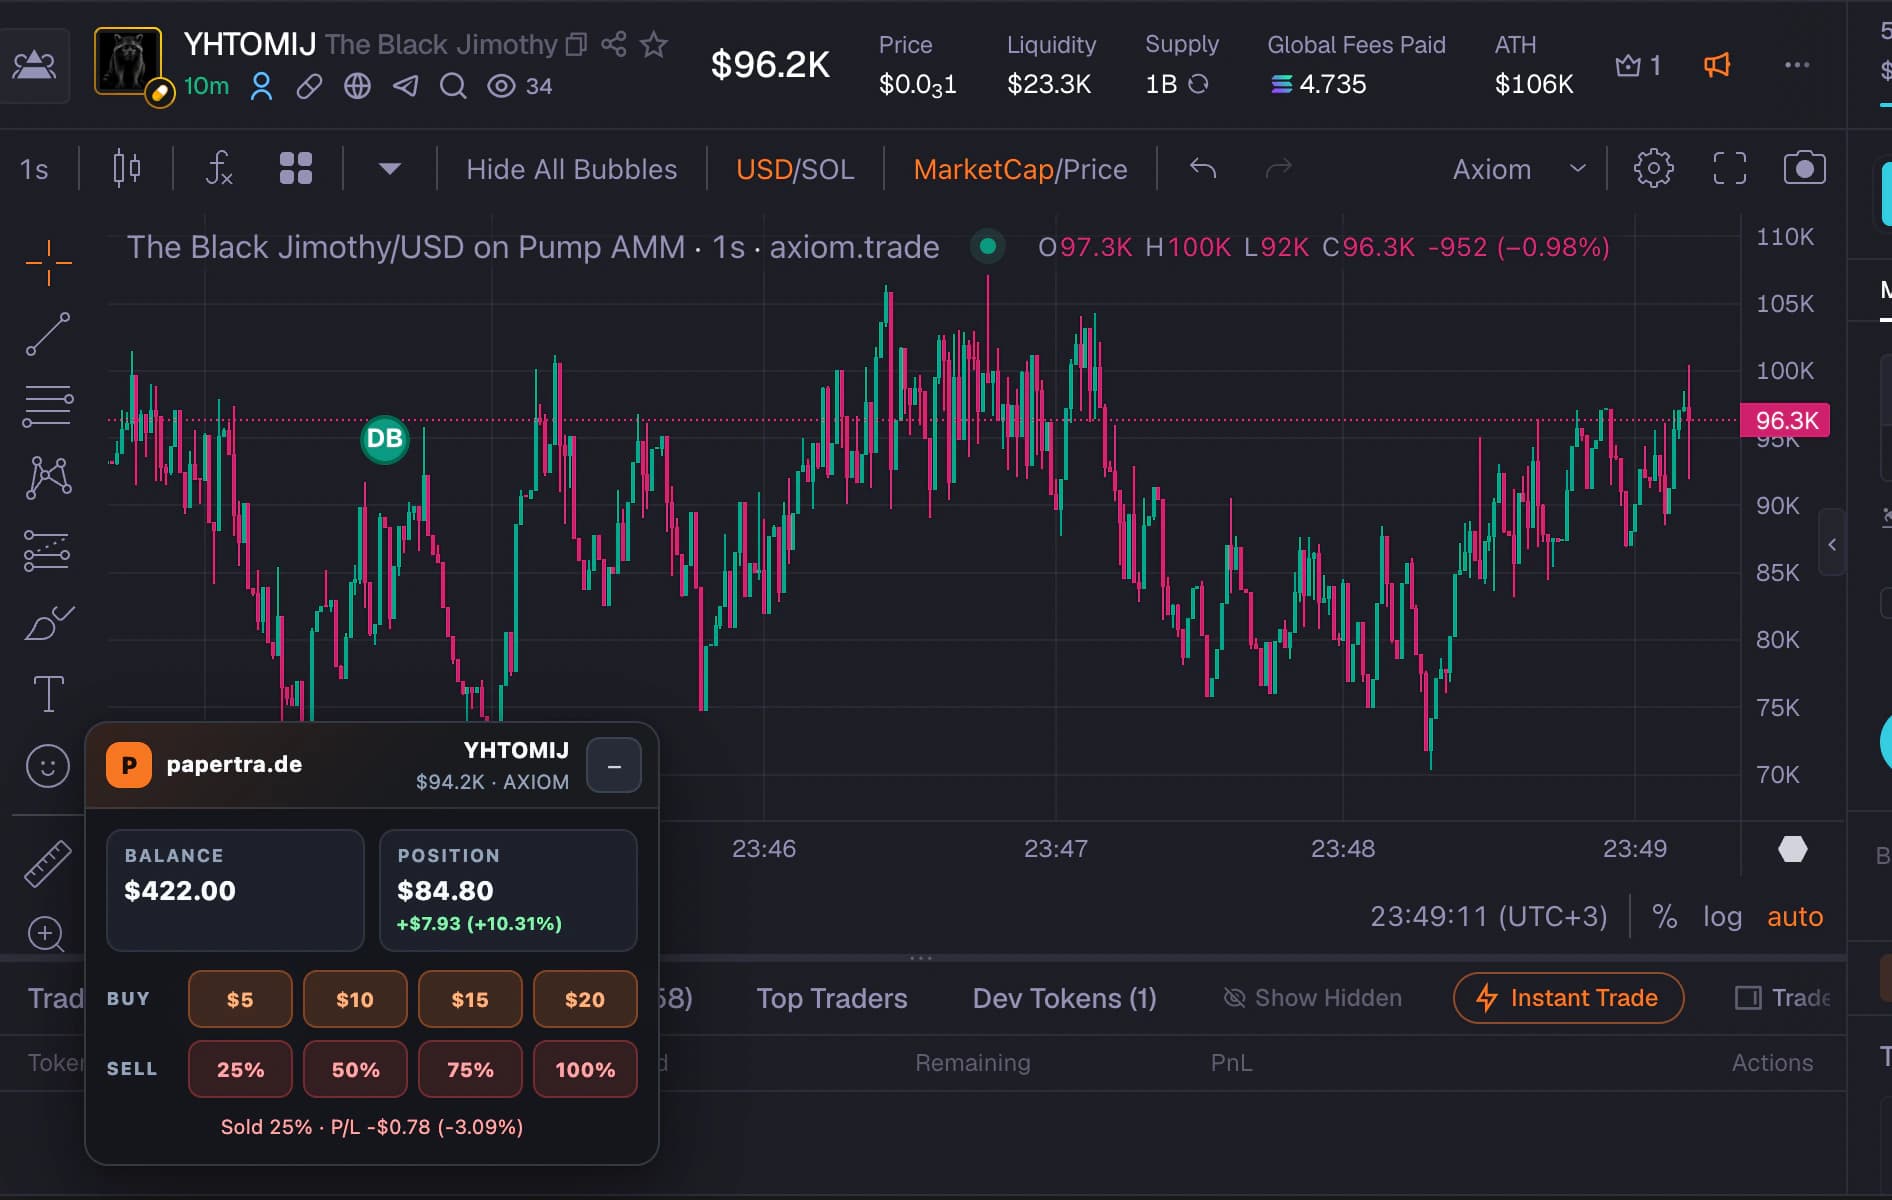
Task: Select the crosshair cursor tool
Action: pyautogui.click(x=48, y=263)
